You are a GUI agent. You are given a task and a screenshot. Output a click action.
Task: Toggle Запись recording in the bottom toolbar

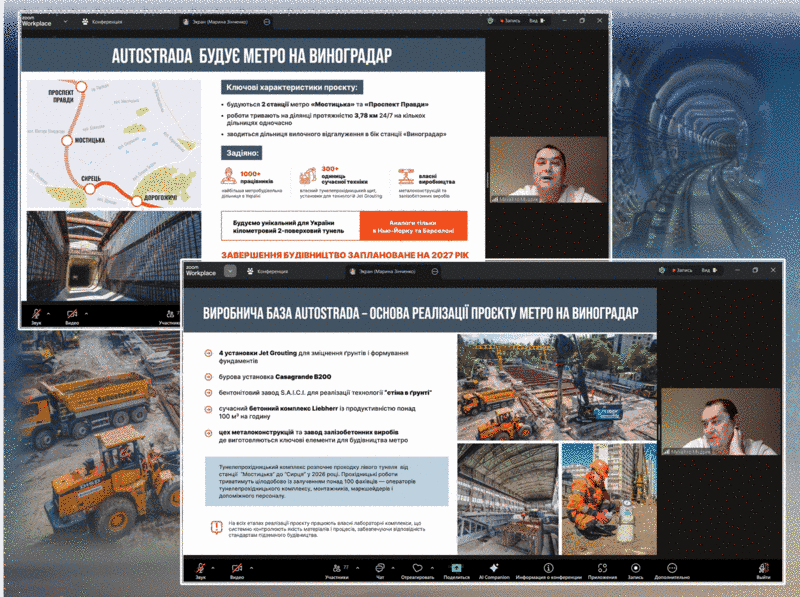635,567
